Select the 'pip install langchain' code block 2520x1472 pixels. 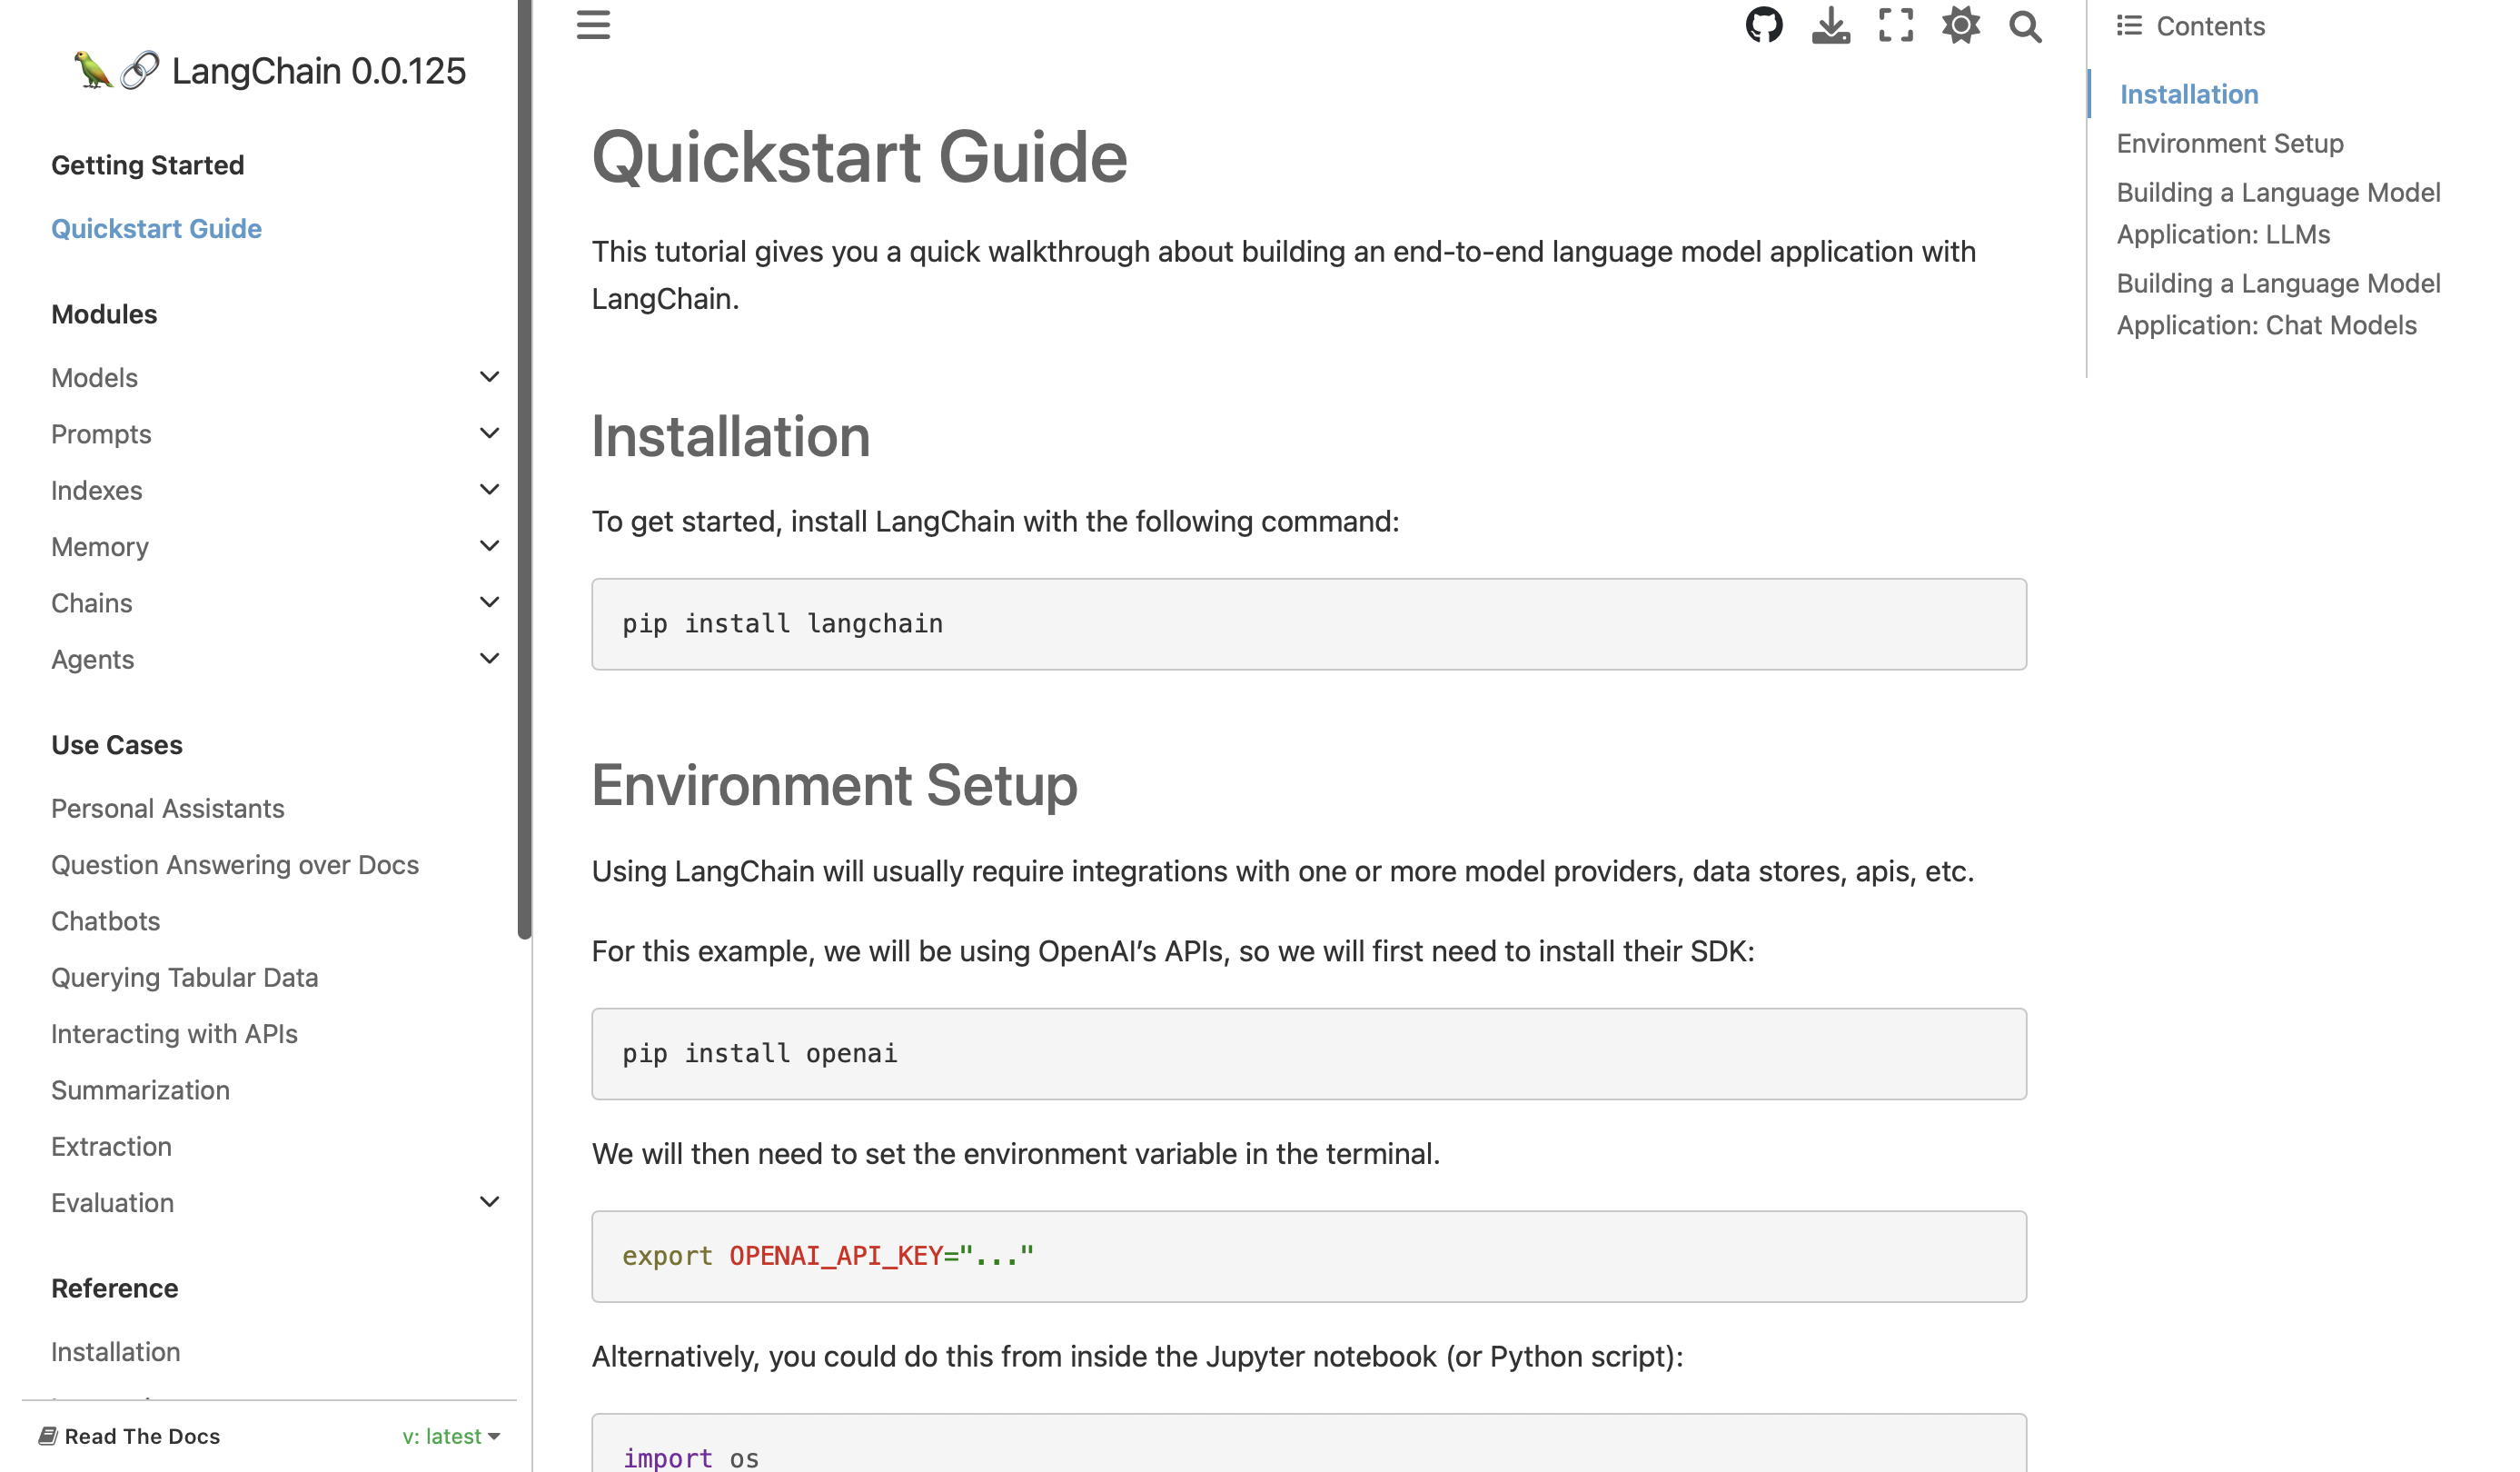[781, 623]
